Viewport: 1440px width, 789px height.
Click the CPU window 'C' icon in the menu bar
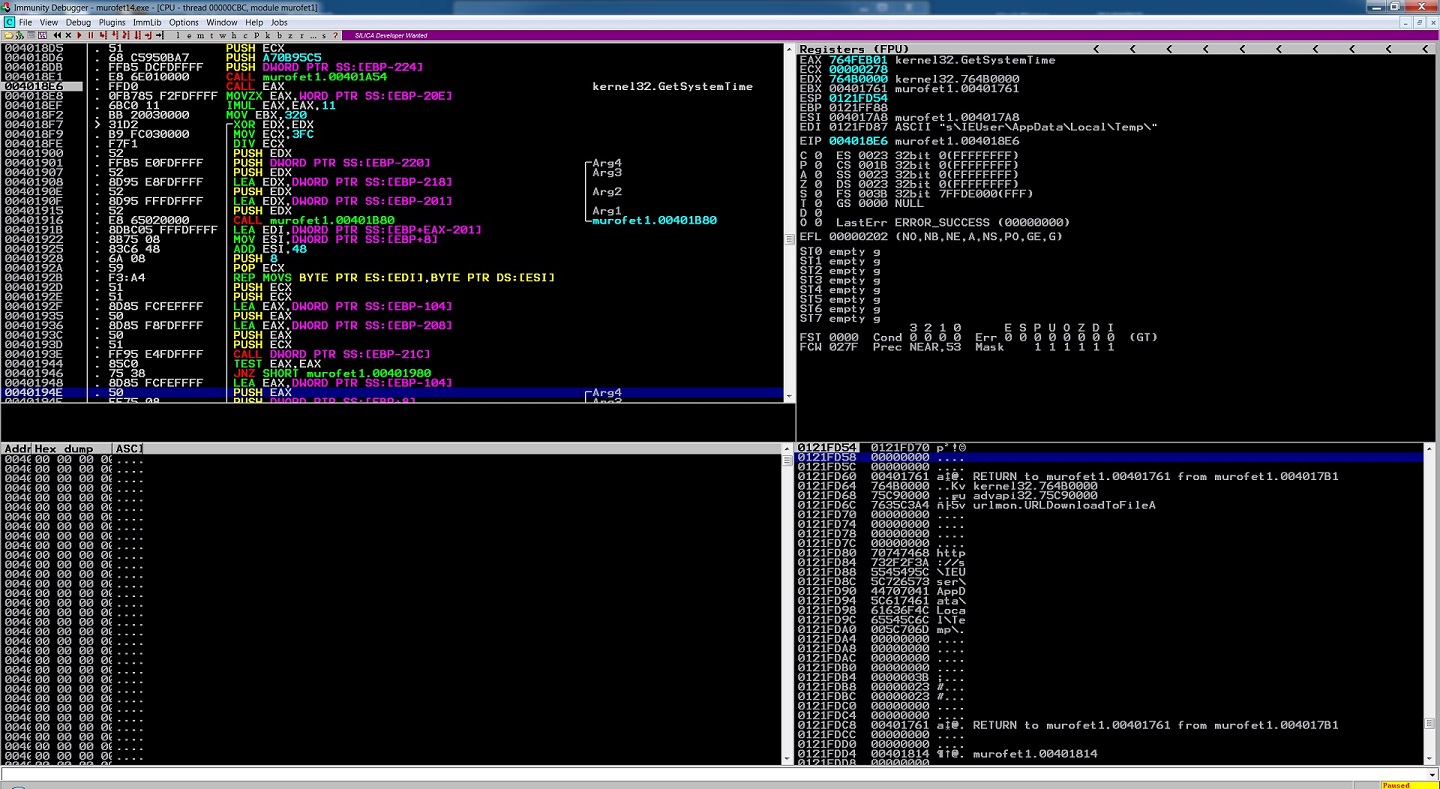coord(9,22)
